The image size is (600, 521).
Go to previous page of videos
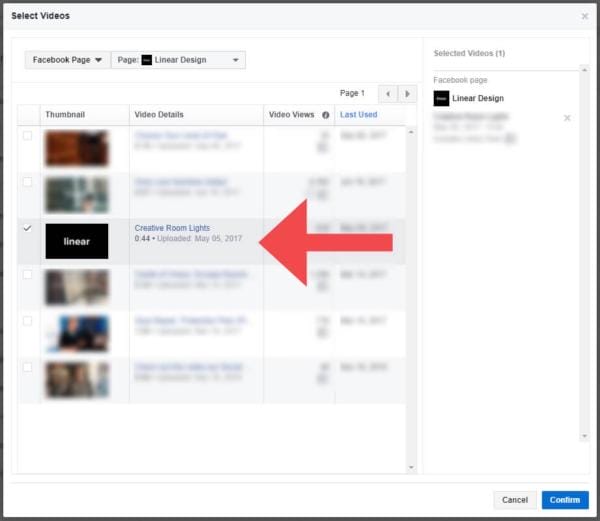click(x=388, y=94)
